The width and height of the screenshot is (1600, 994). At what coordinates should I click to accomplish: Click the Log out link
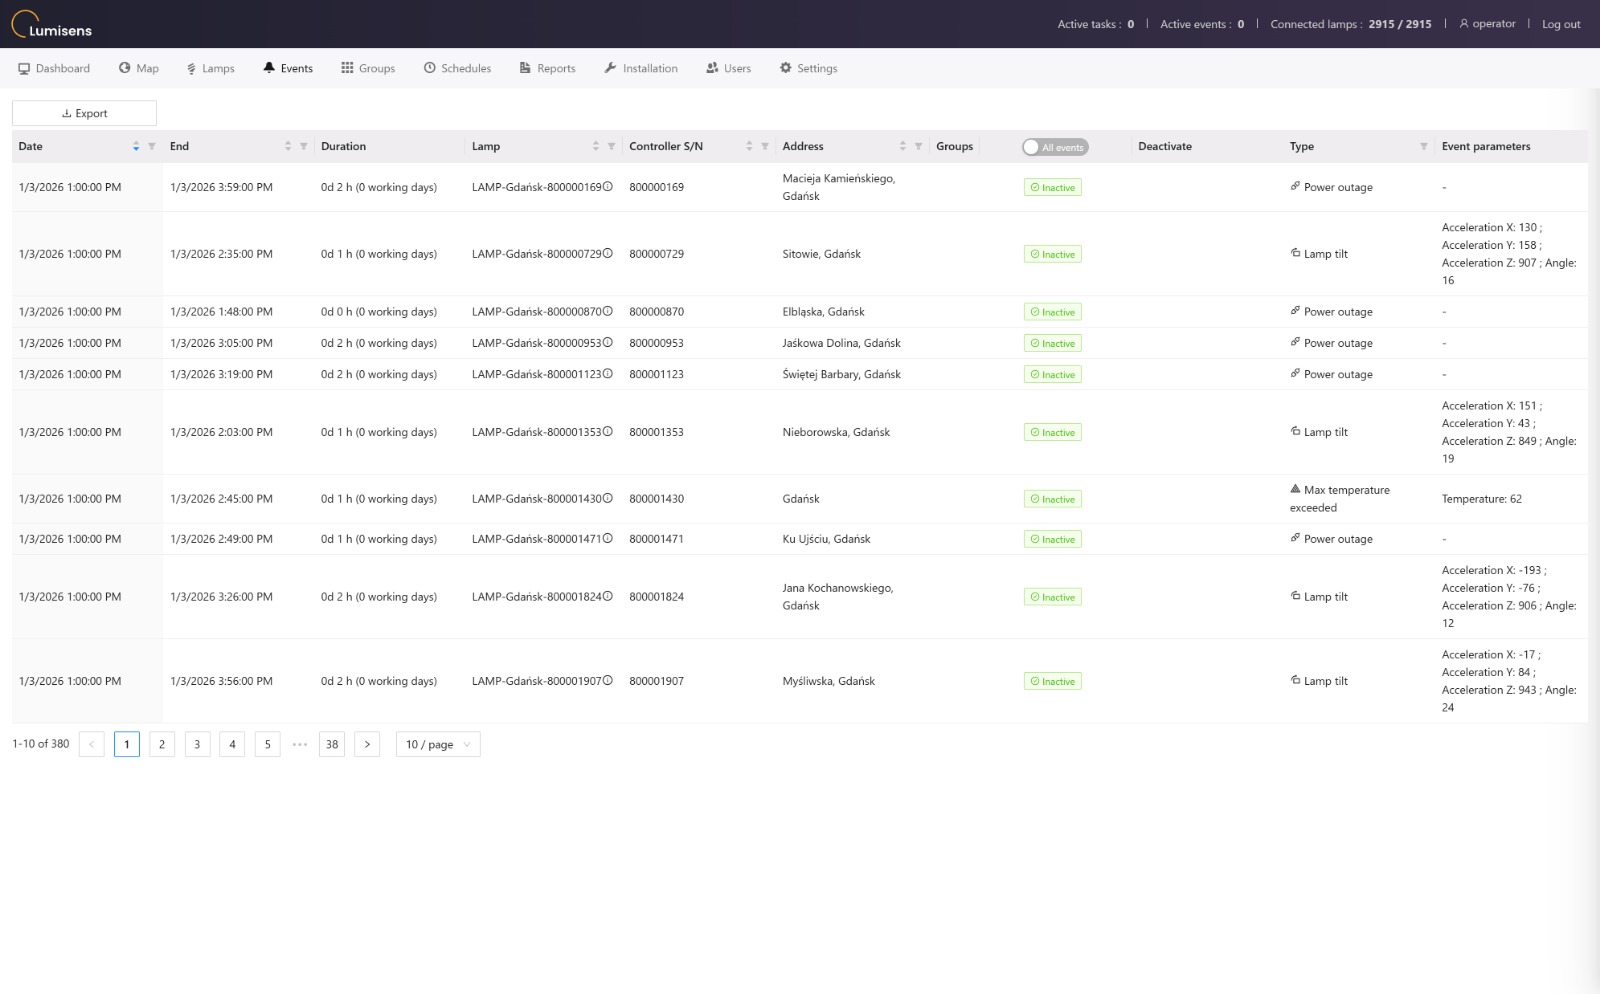click(x=1561, y=24)
